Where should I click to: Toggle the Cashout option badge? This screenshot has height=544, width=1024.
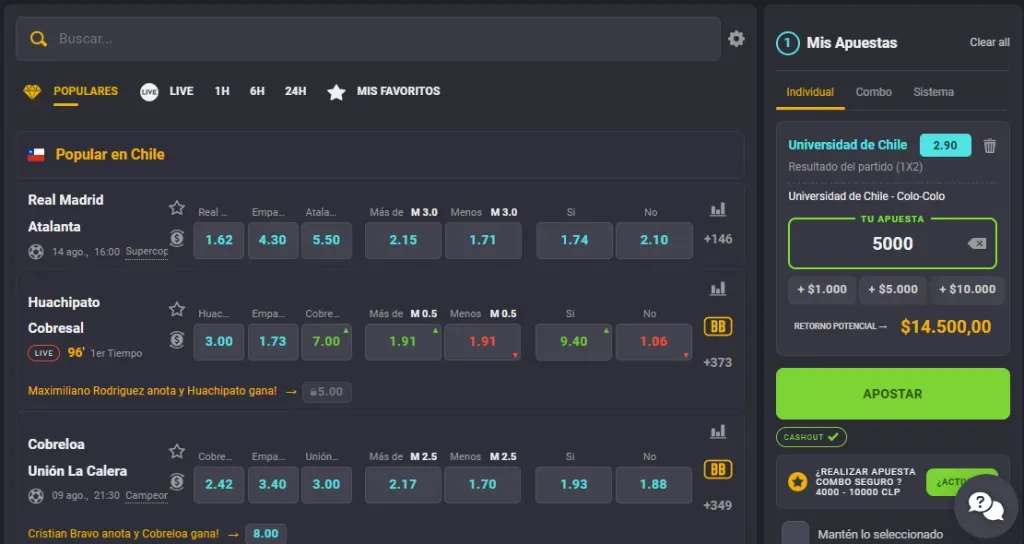pos(811,437)
